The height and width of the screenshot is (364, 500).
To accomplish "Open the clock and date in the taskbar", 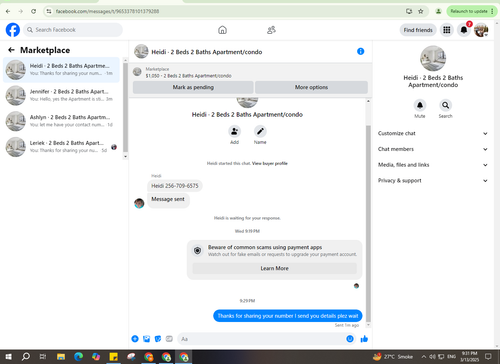I will pos(469,357).
